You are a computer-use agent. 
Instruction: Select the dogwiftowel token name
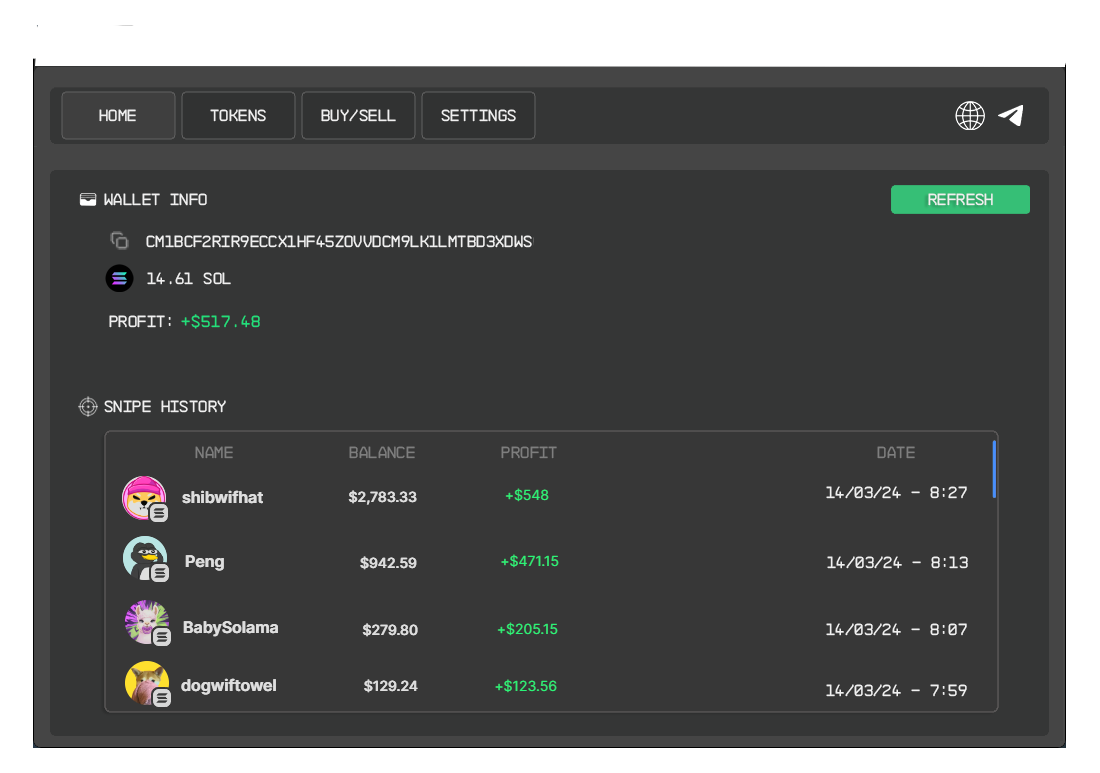pyautogui.click(x=229, y=685)
